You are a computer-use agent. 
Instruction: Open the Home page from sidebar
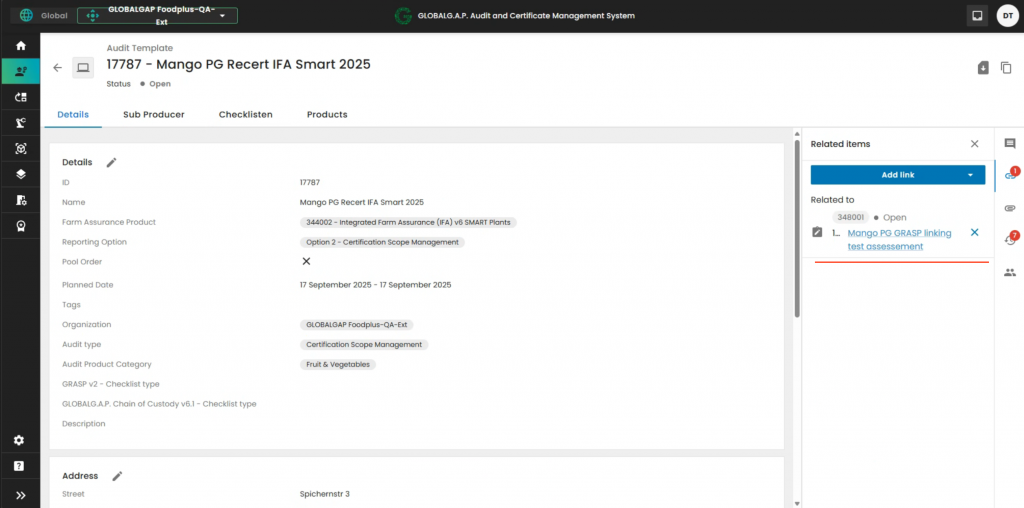pos(20,46)
